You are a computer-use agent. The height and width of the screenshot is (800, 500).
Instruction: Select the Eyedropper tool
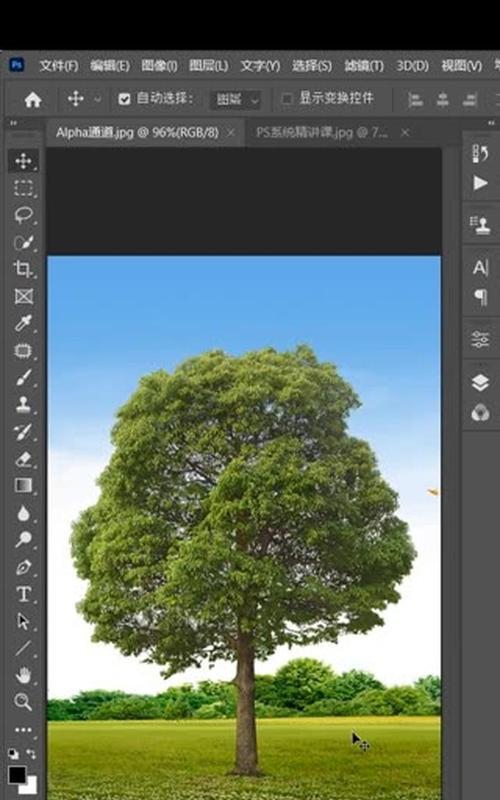tap(23, 323)
